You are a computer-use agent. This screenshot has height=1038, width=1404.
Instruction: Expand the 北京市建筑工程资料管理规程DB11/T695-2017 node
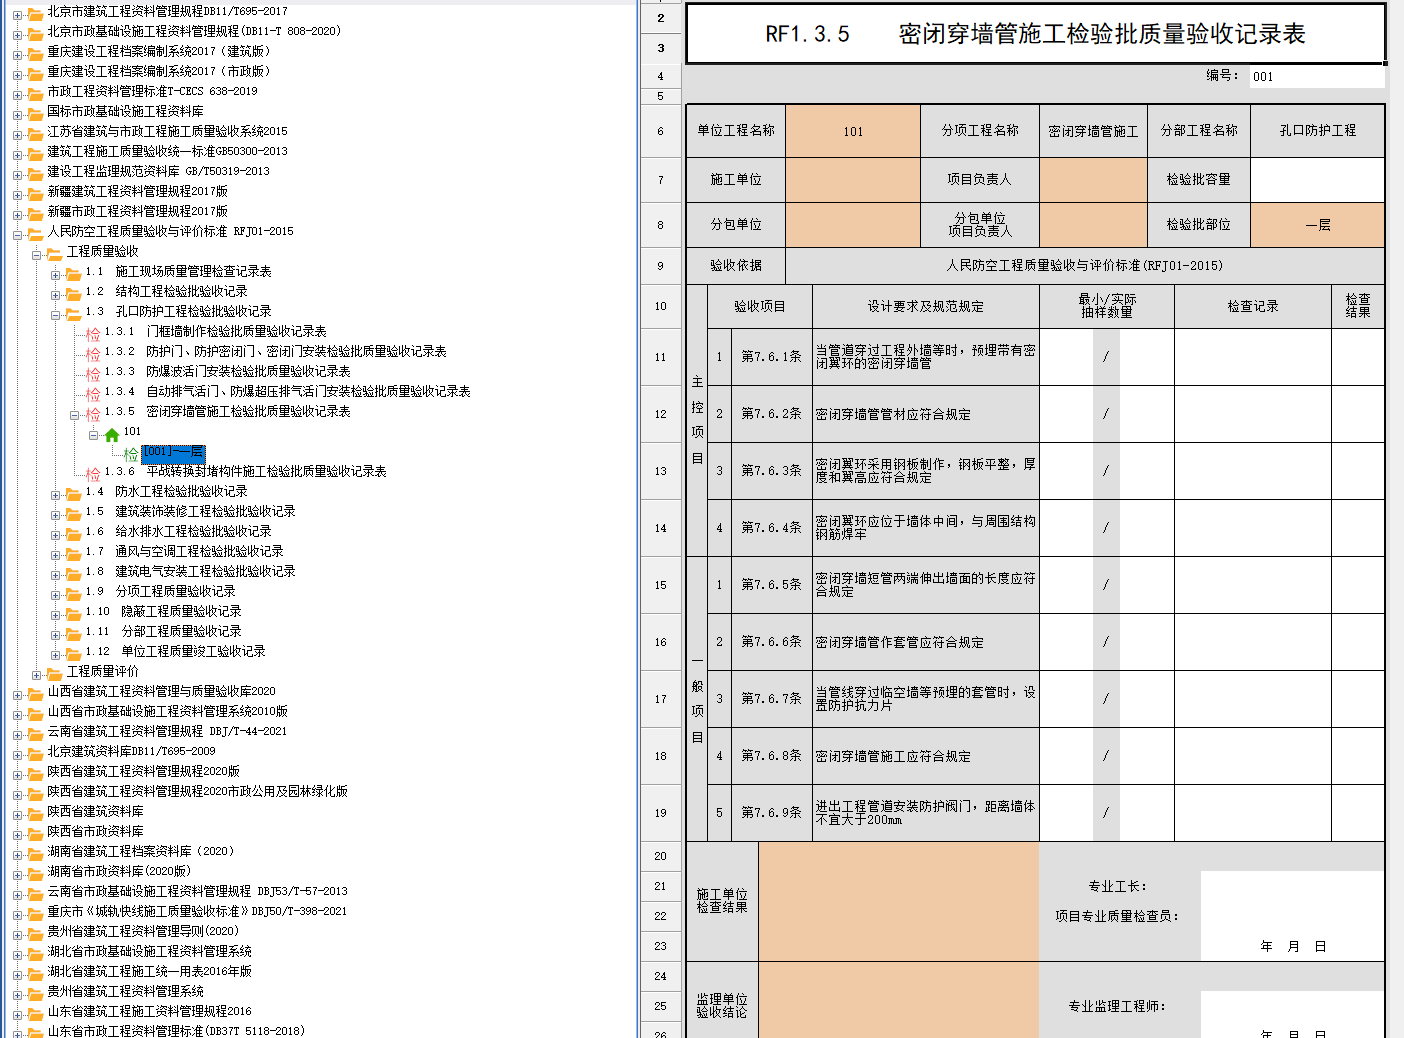[x=17, y=14]
